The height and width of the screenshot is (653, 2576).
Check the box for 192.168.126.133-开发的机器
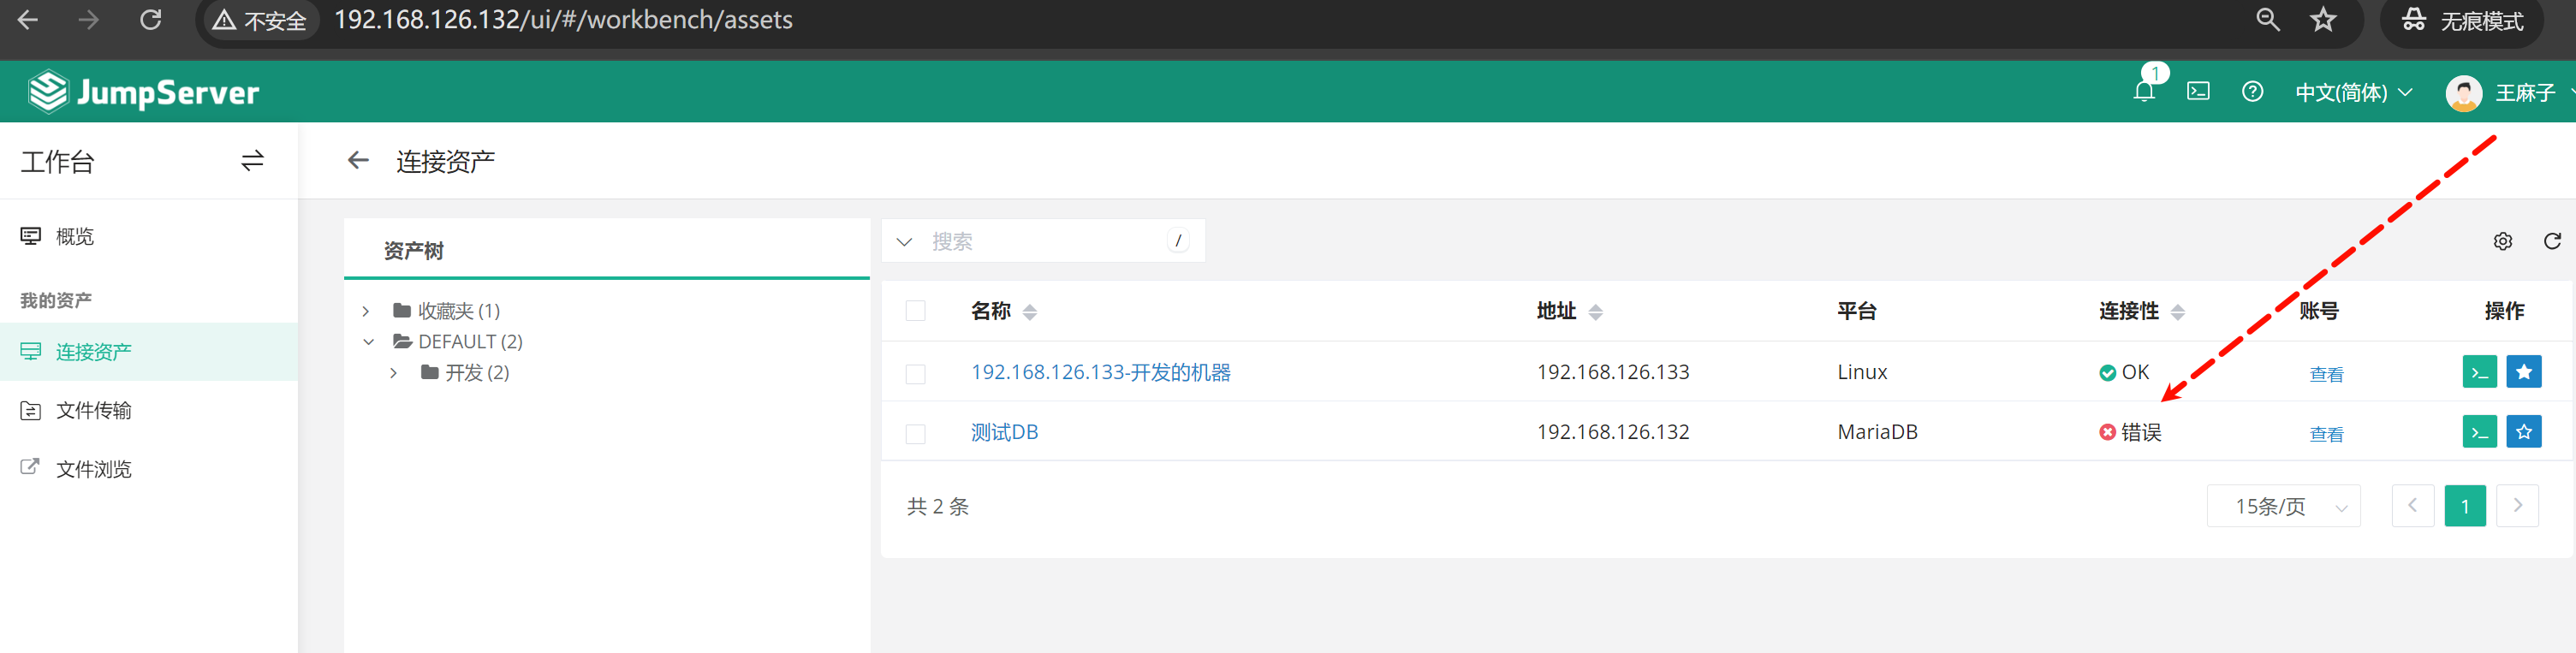coord(915,373)
